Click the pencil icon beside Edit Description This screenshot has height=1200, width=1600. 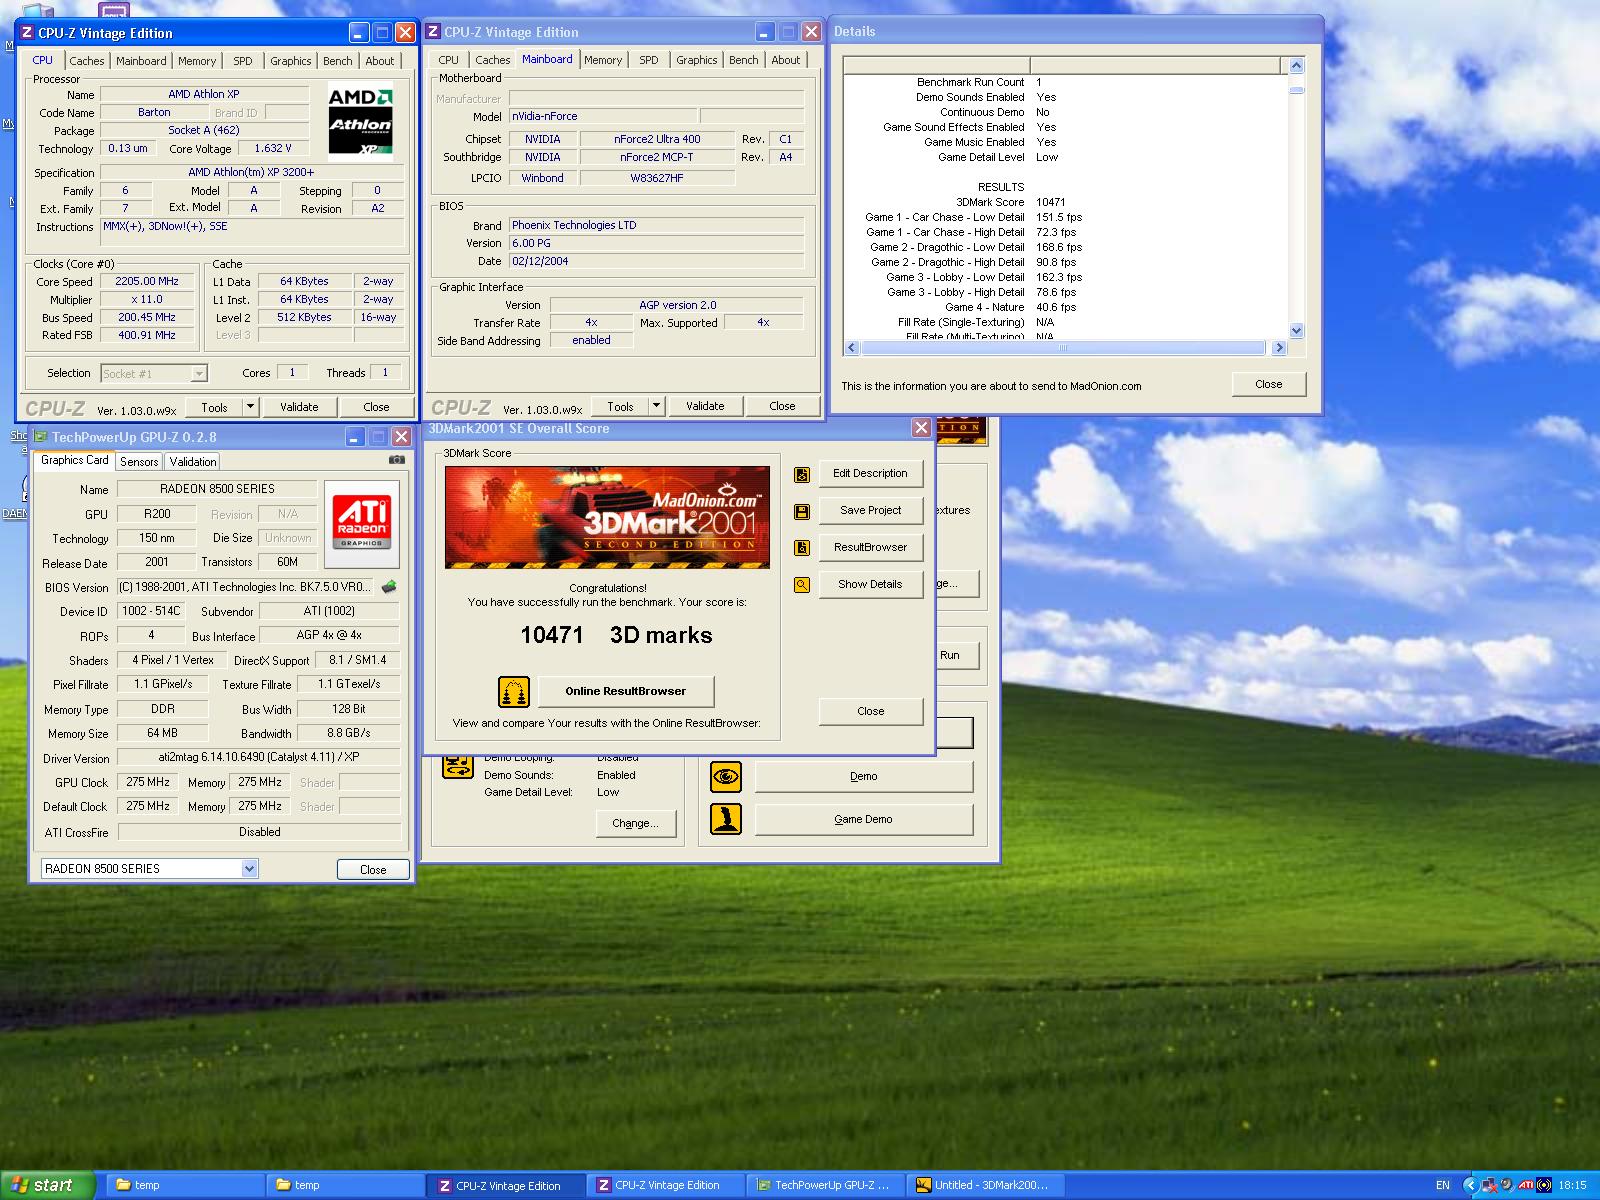(801, 474)
